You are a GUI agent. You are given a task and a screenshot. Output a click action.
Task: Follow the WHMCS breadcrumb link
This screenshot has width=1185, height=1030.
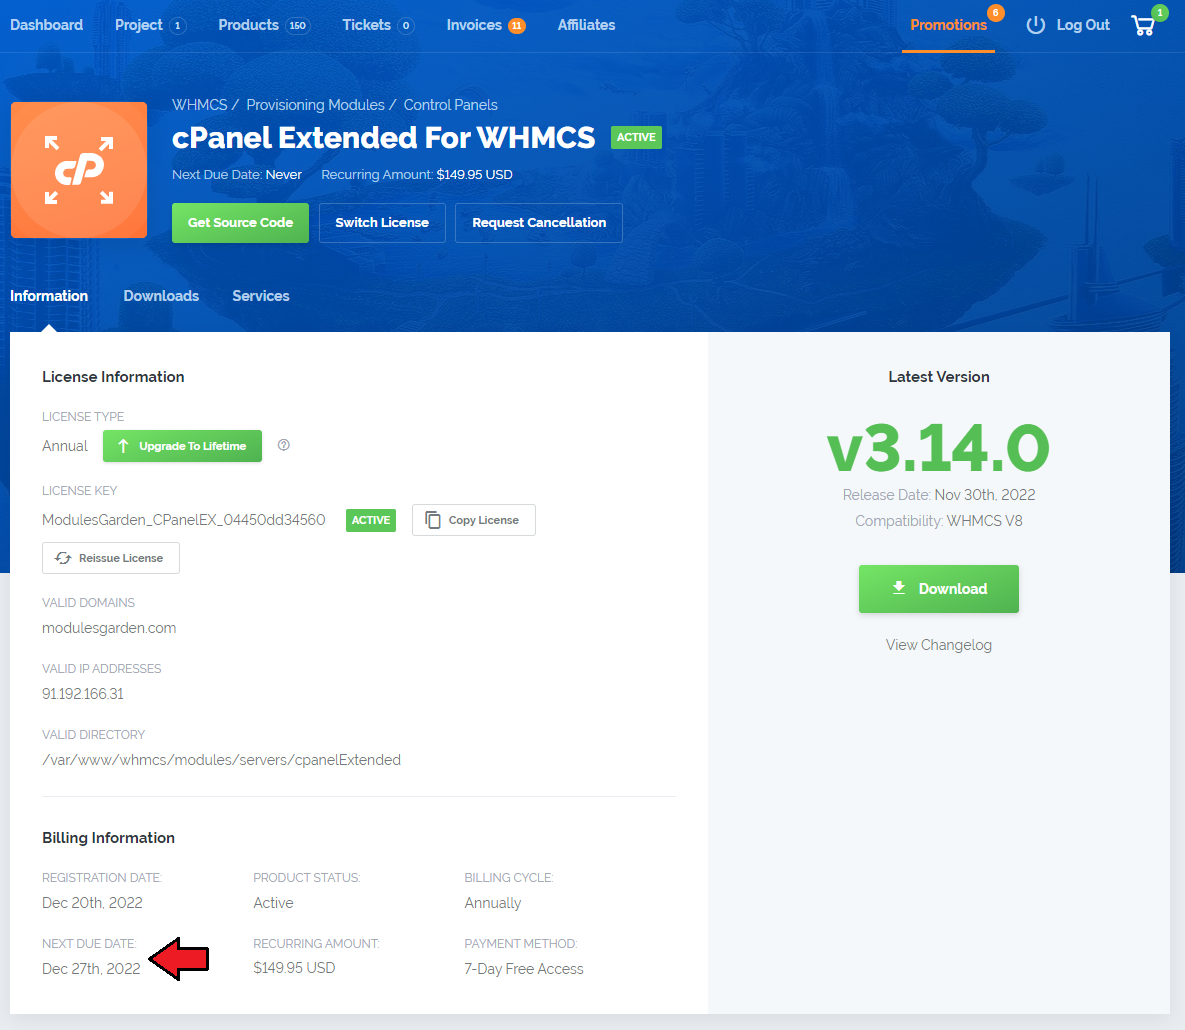(200, 105)
